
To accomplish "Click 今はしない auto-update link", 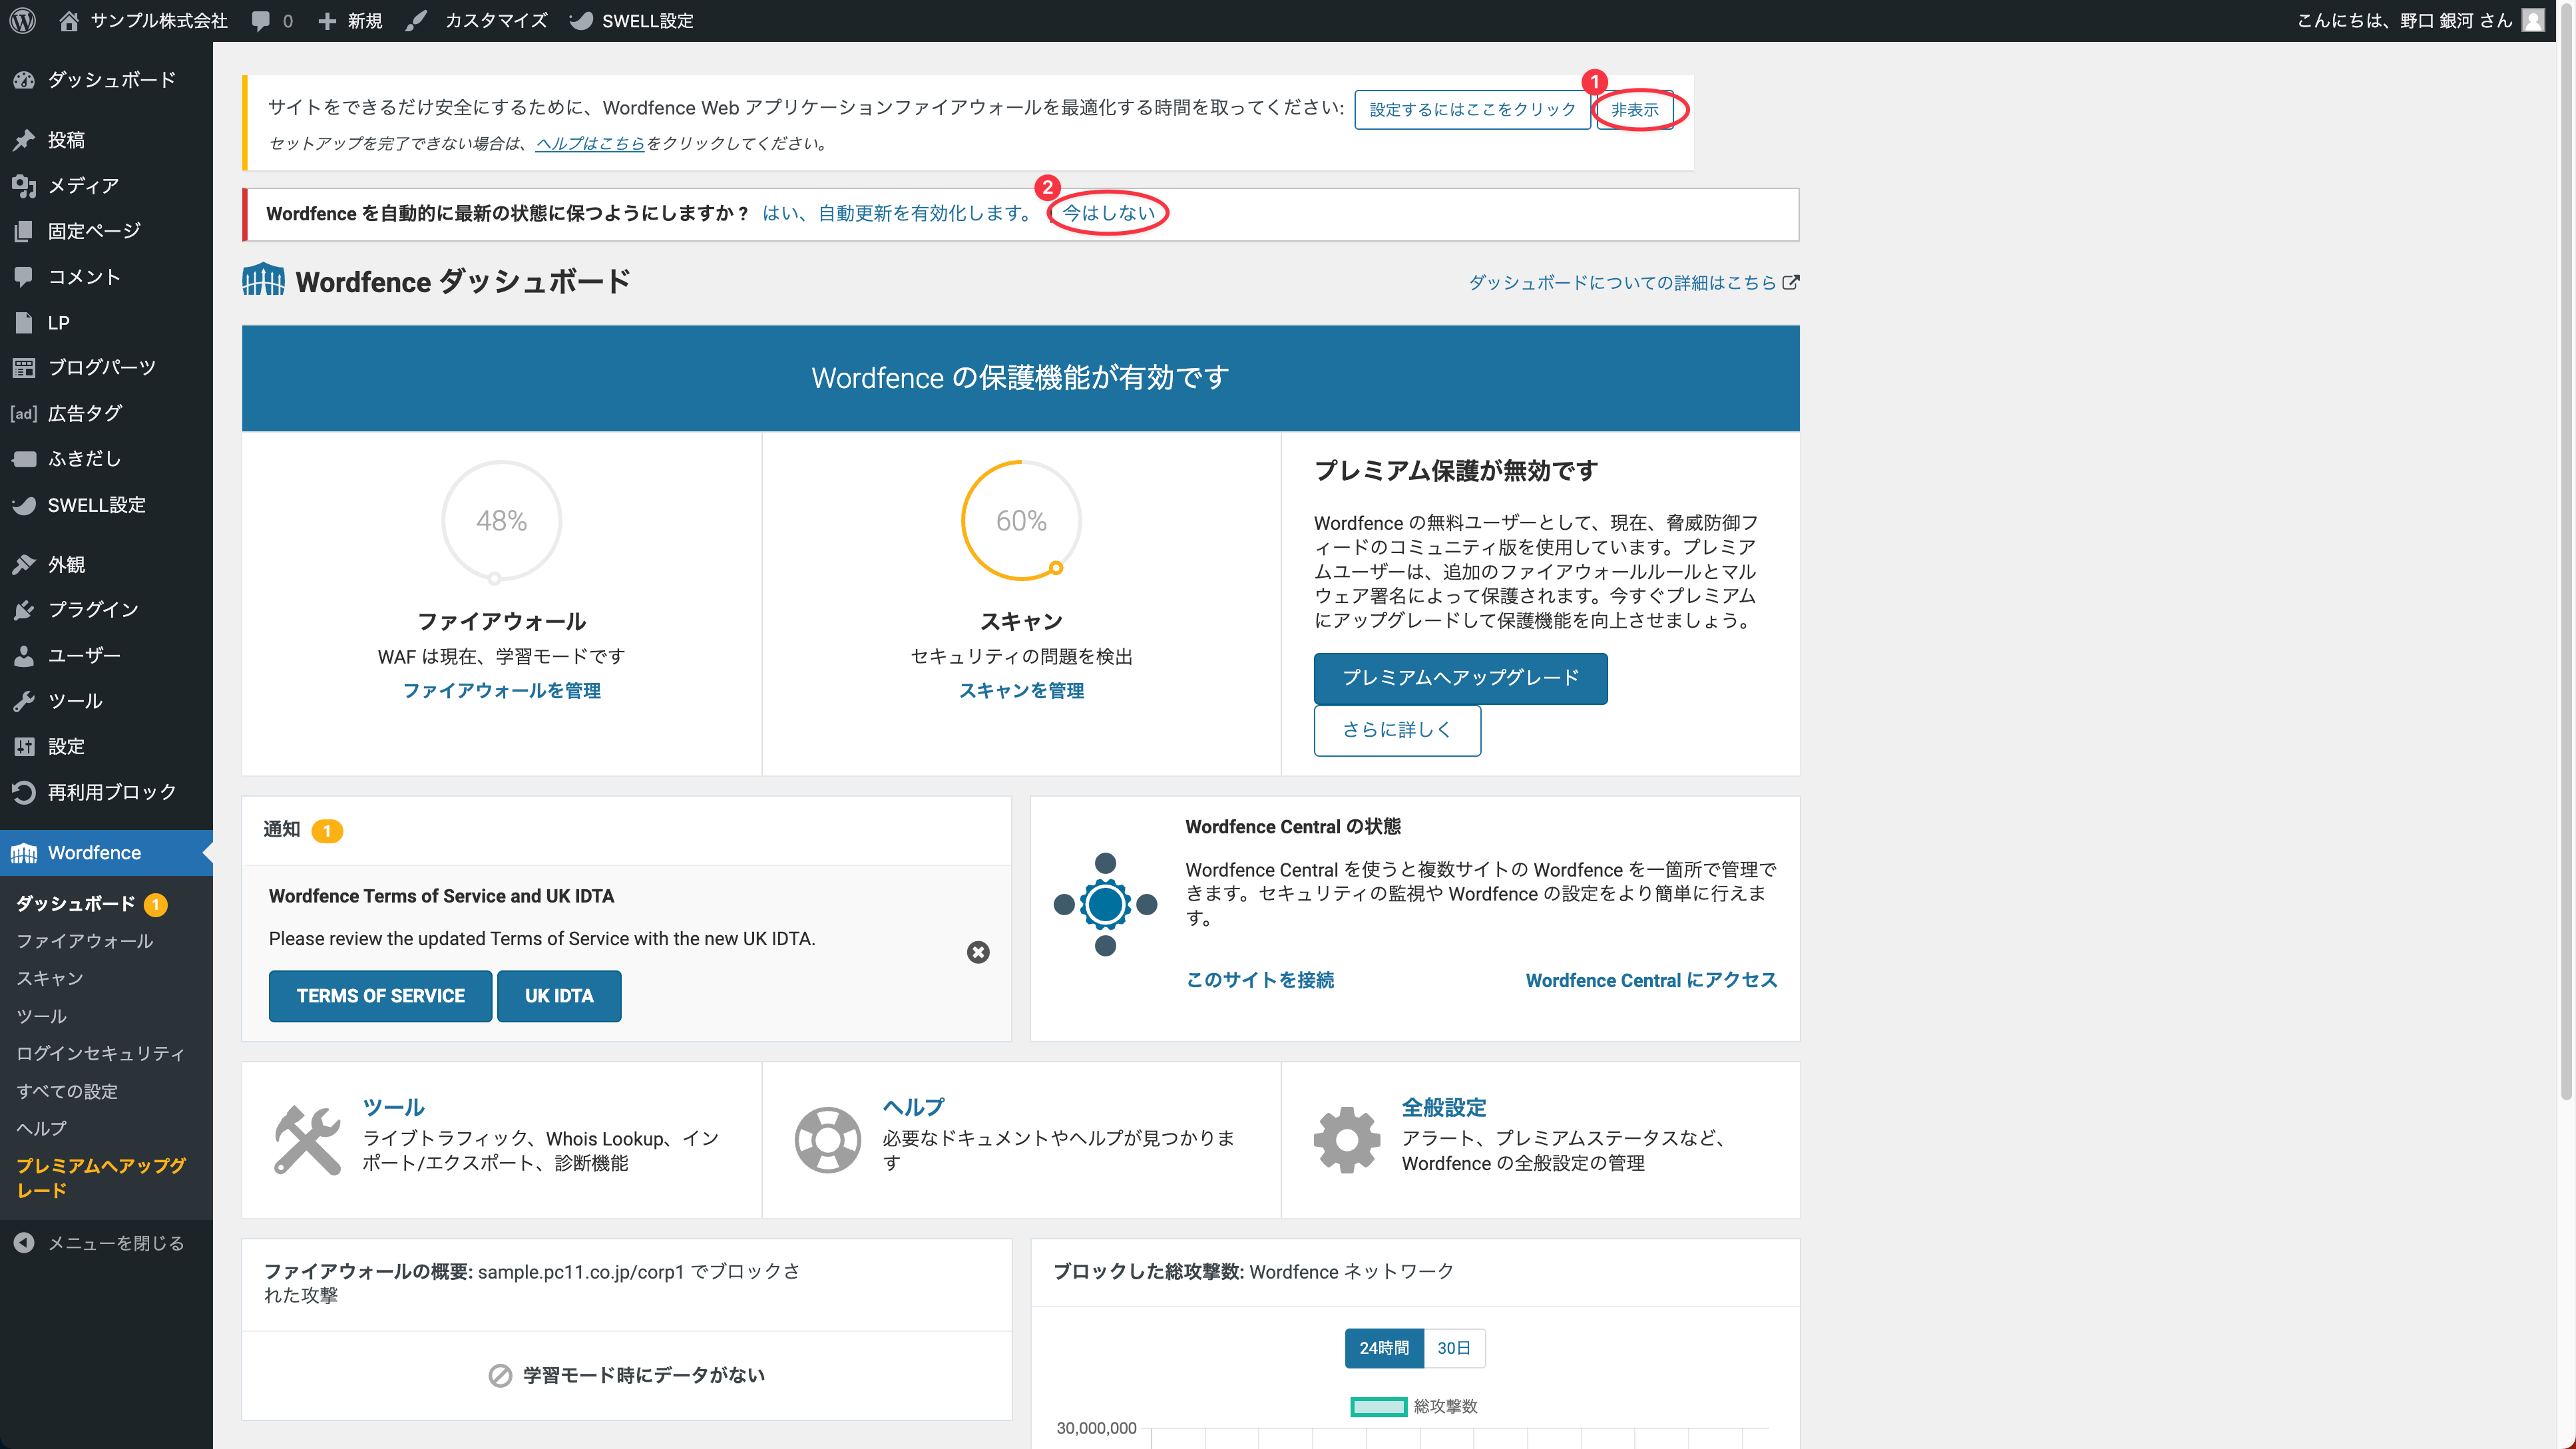I will pyautogui.click(x=1108, y=212).
